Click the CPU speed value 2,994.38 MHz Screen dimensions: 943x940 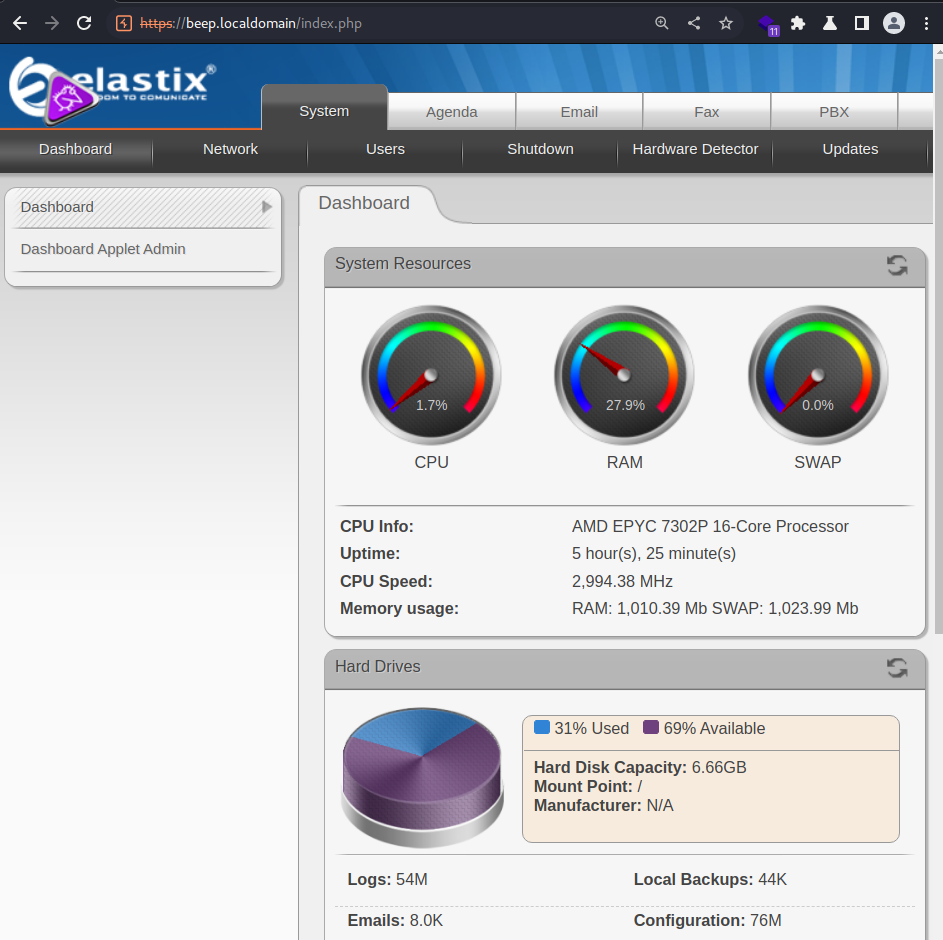coord(622,581)
